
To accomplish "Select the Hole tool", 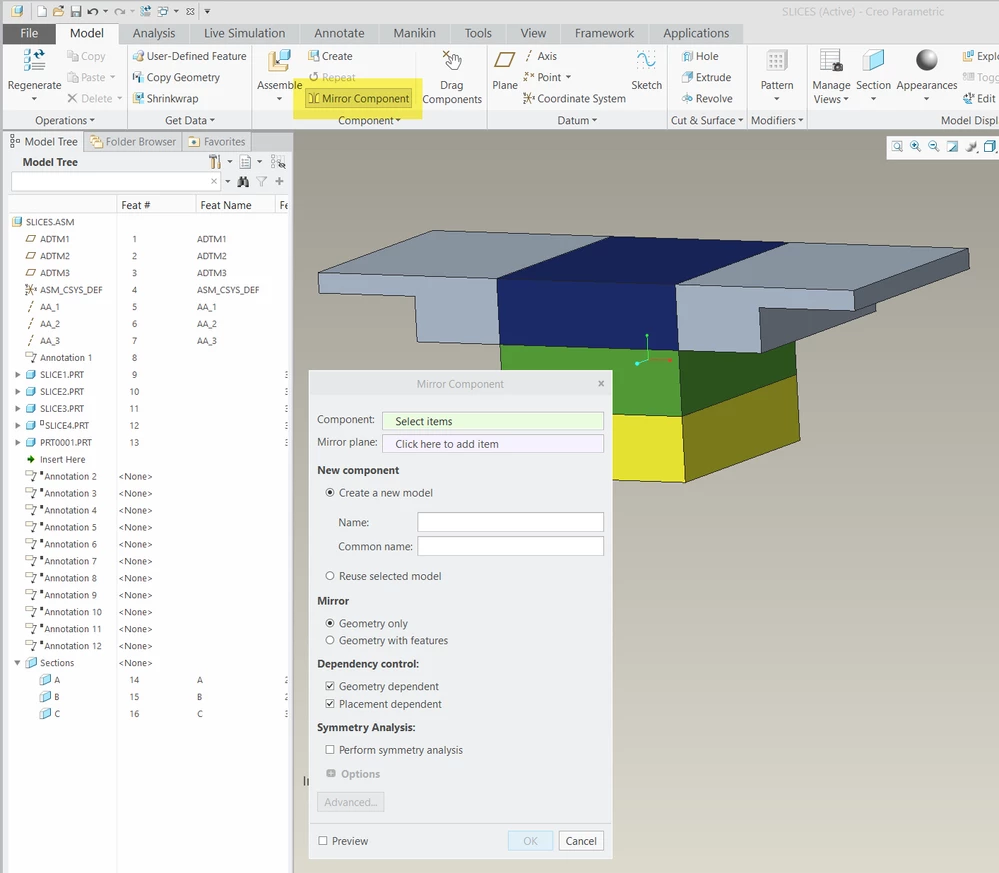I will [700, 56].
